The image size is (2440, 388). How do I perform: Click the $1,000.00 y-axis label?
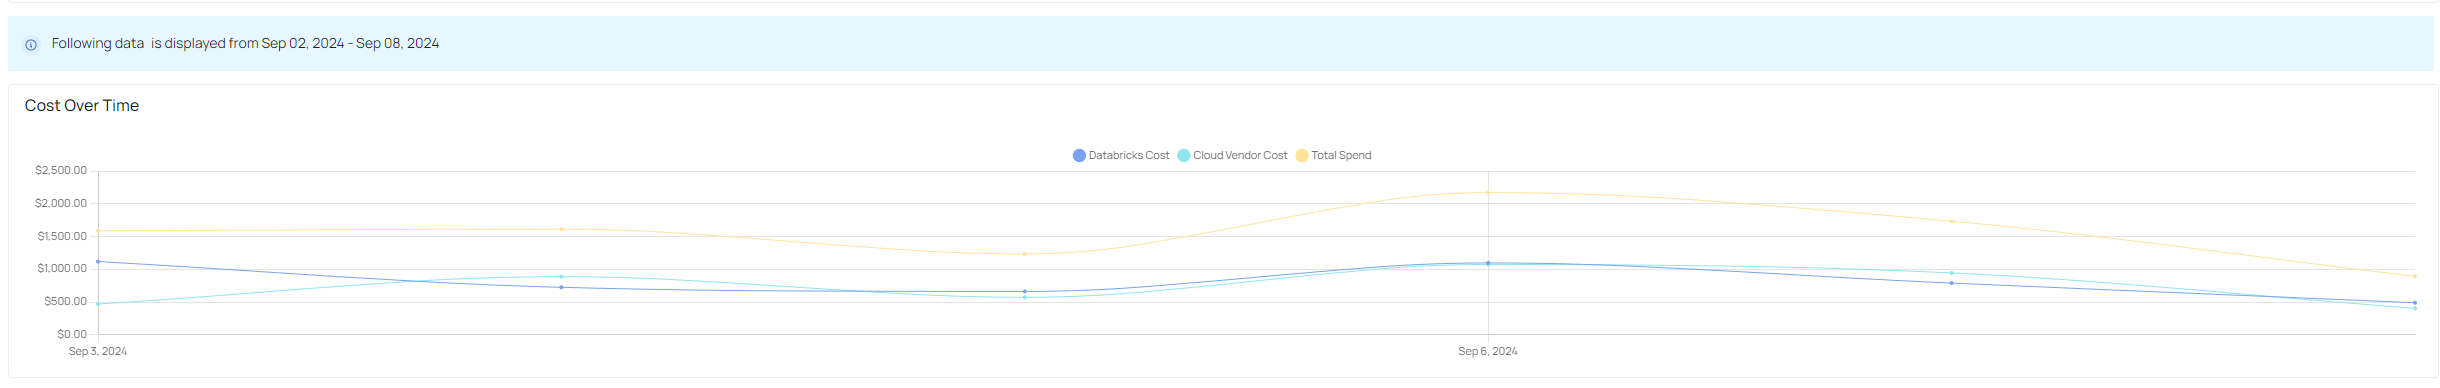pos(62,269)
